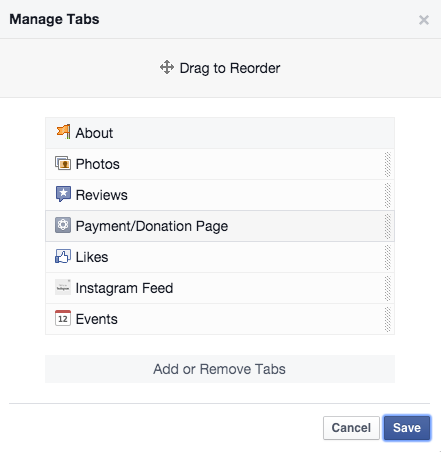Click the Likes thumbs-up icon

tap(63, 256)
